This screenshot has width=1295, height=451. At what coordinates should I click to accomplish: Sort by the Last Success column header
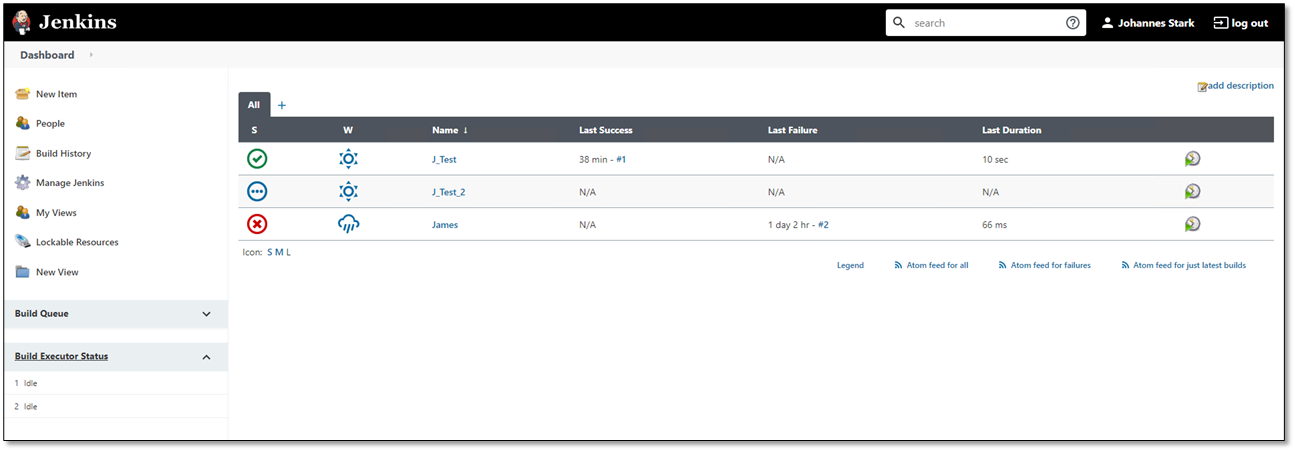click(x=605, y=130)
